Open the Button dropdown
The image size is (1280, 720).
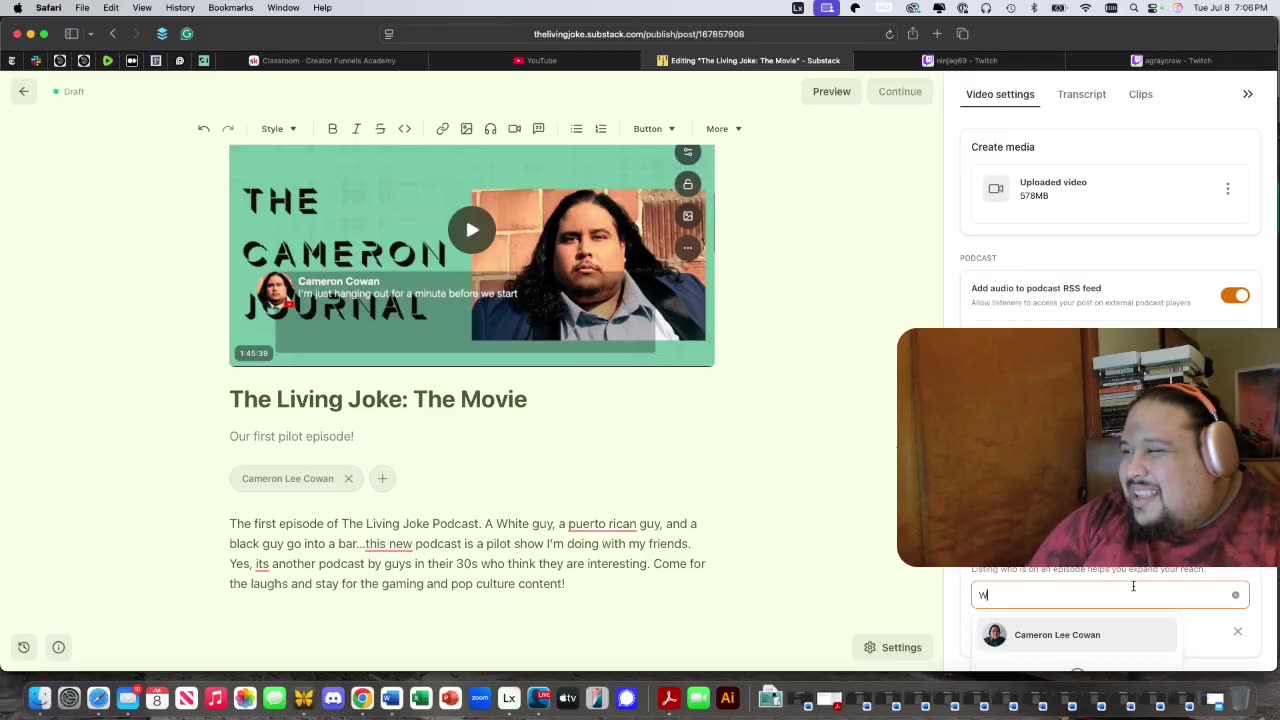pos(654,129)
